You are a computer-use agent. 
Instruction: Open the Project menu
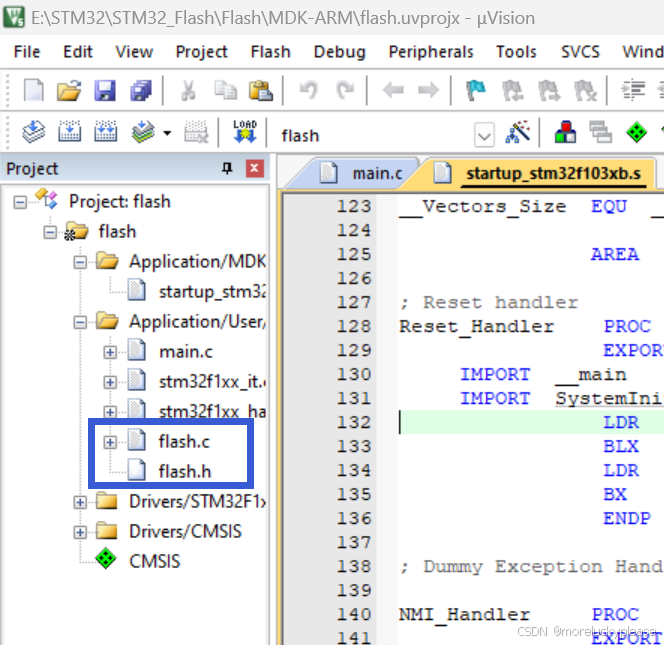[x=202, y=52]
